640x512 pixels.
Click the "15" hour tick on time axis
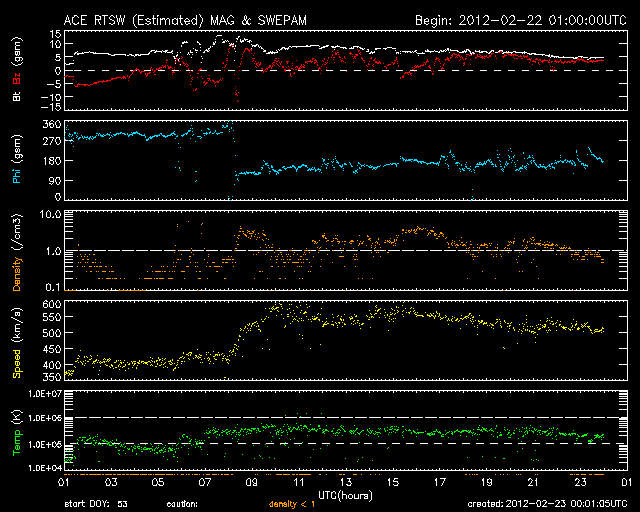tap(393, 483)
